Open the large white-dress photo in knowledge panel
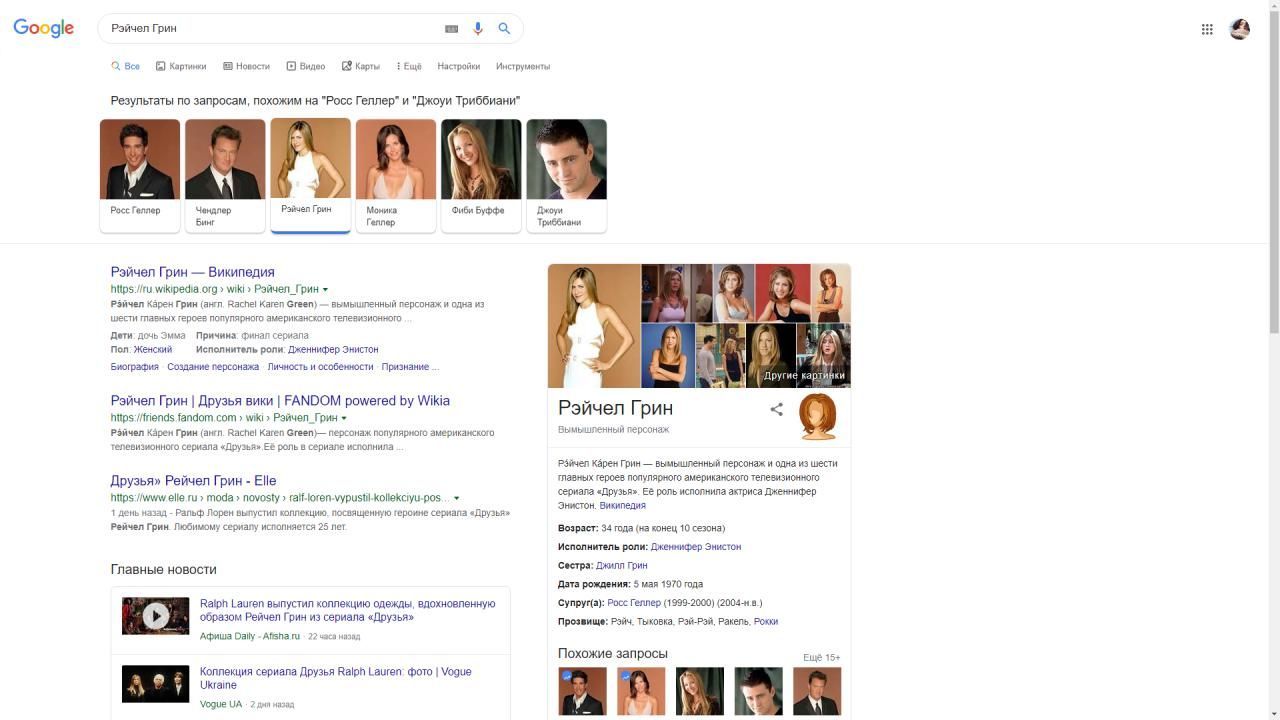1280x720 pixels. (x=594, y=325)
